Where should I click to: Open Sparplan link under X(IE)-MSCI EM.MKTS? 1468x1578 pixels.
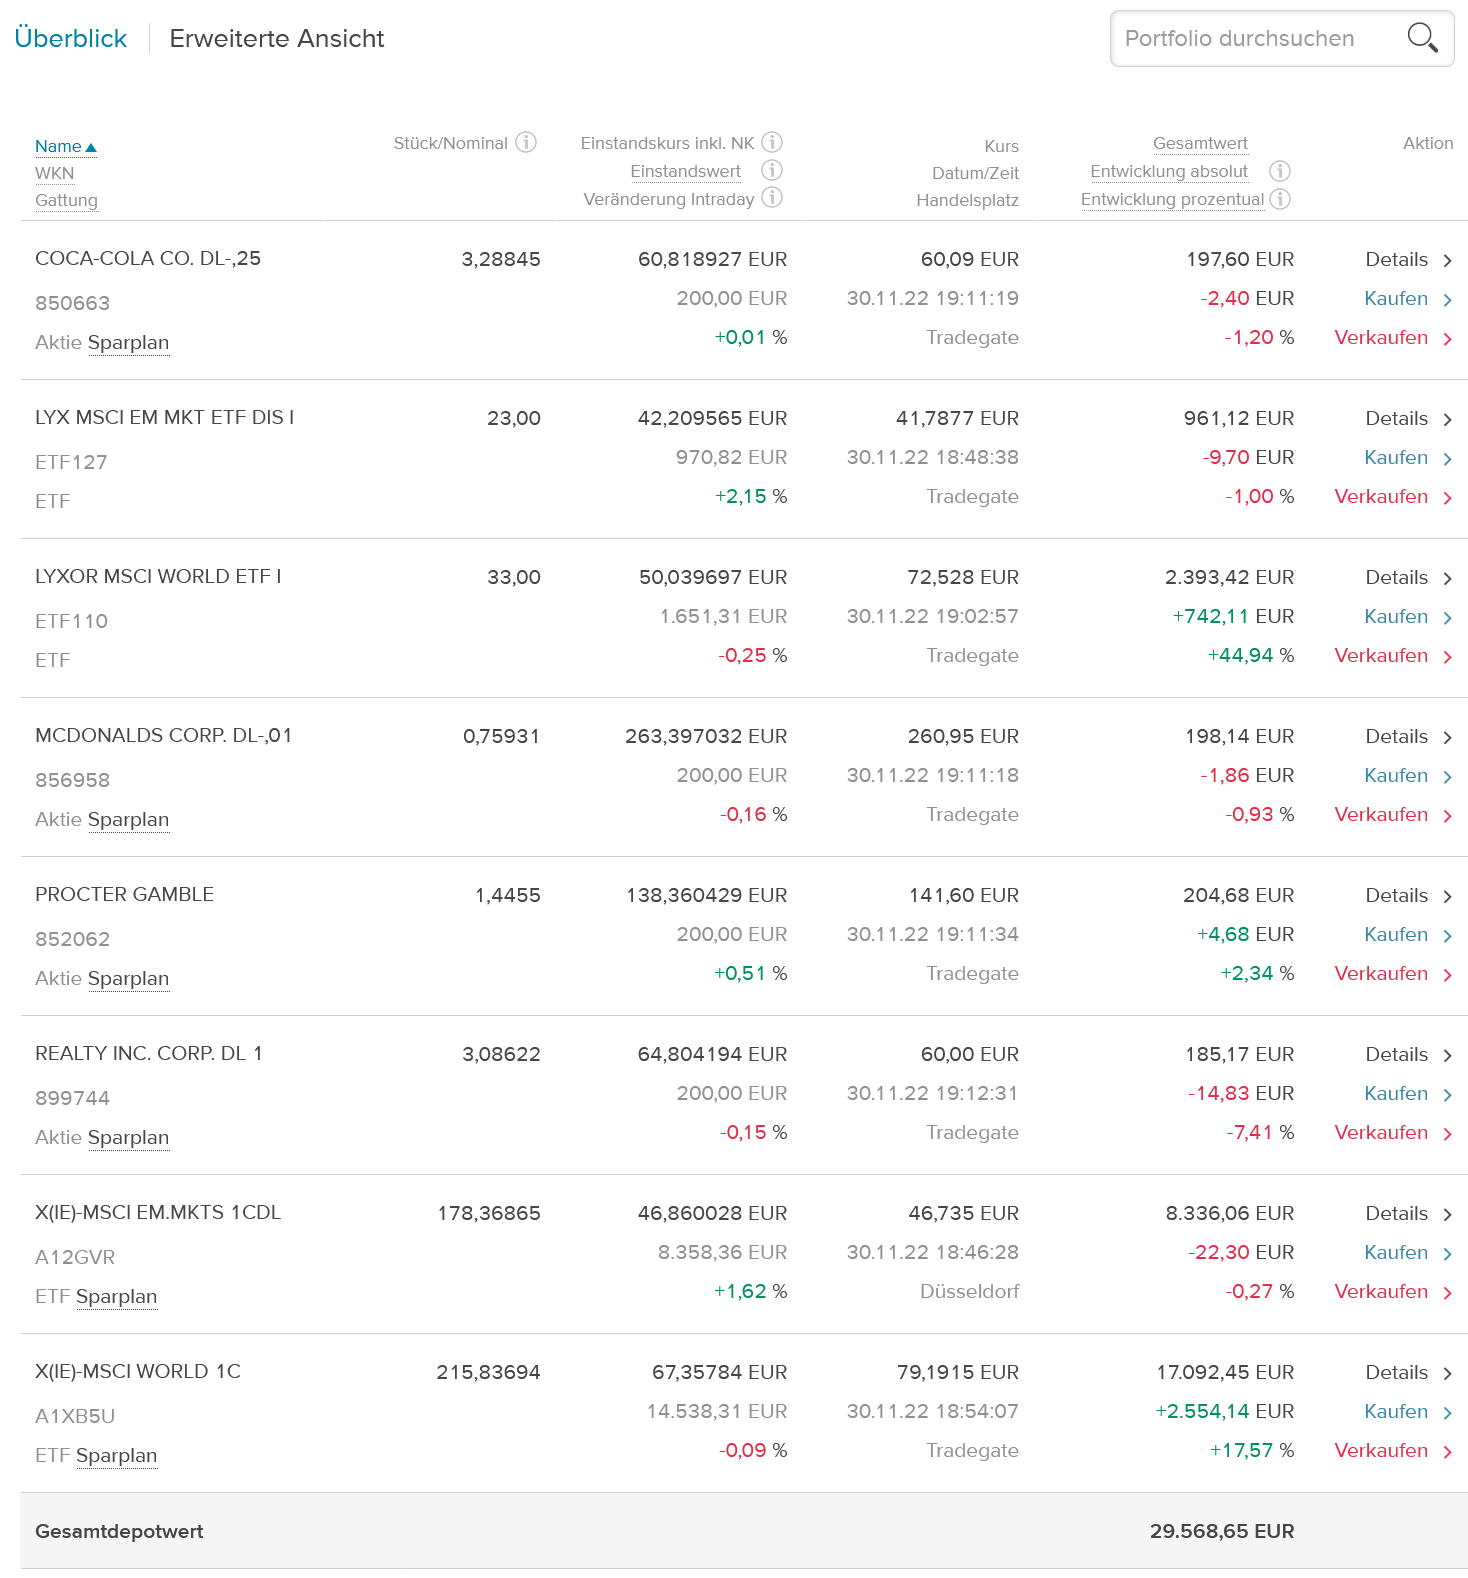[x=116, y=1297]
